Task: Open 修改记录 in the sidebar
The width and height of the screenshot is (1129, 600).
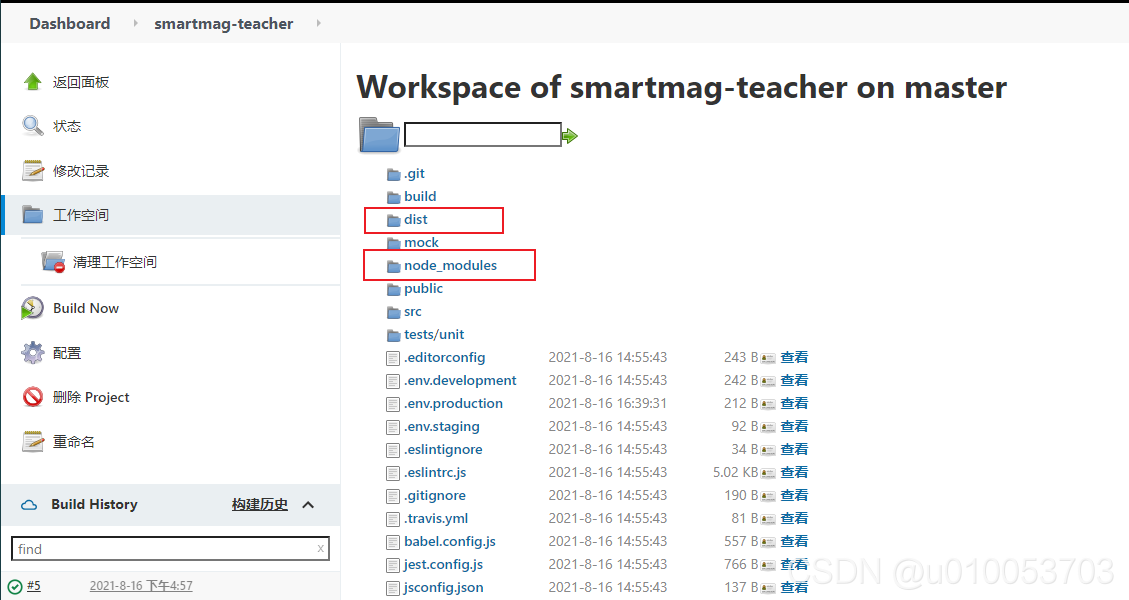Action: (81, 171)
